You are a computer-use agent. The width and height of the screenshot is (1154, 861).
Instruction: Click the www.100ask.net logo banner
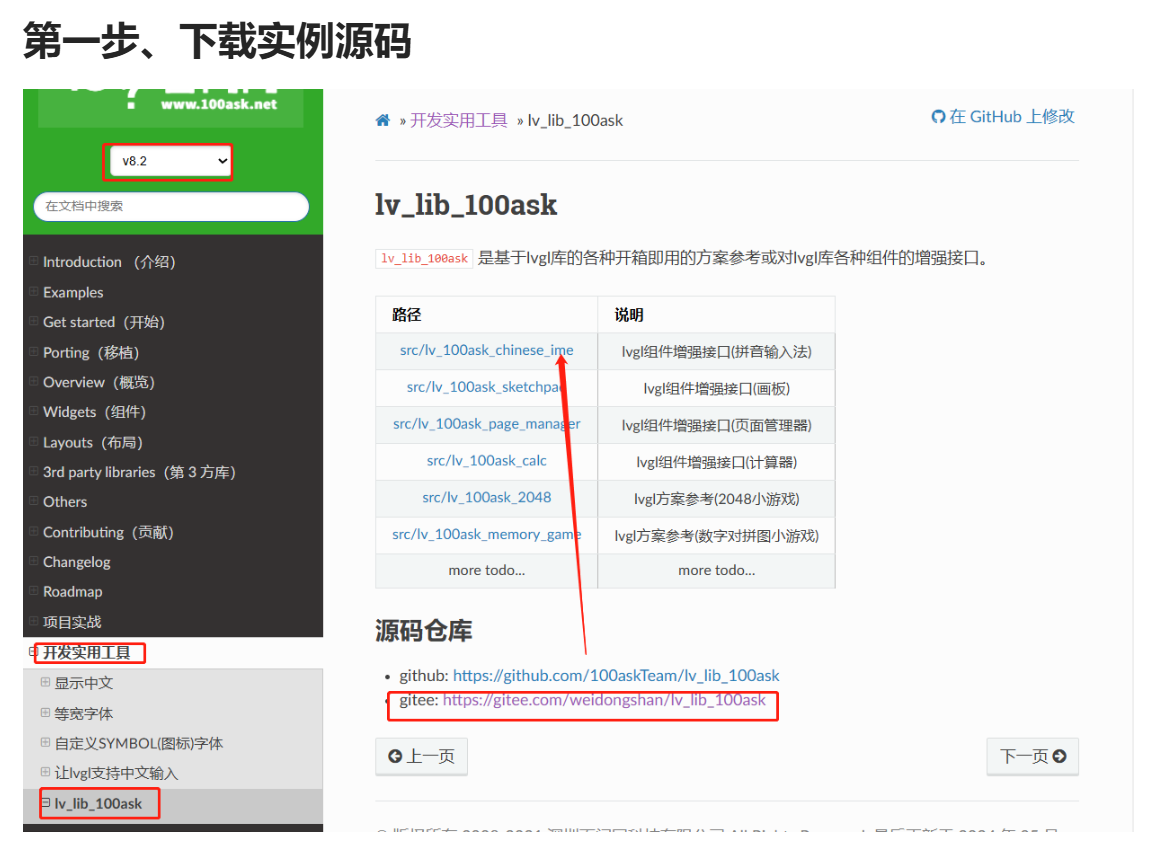tap(171, 107)
